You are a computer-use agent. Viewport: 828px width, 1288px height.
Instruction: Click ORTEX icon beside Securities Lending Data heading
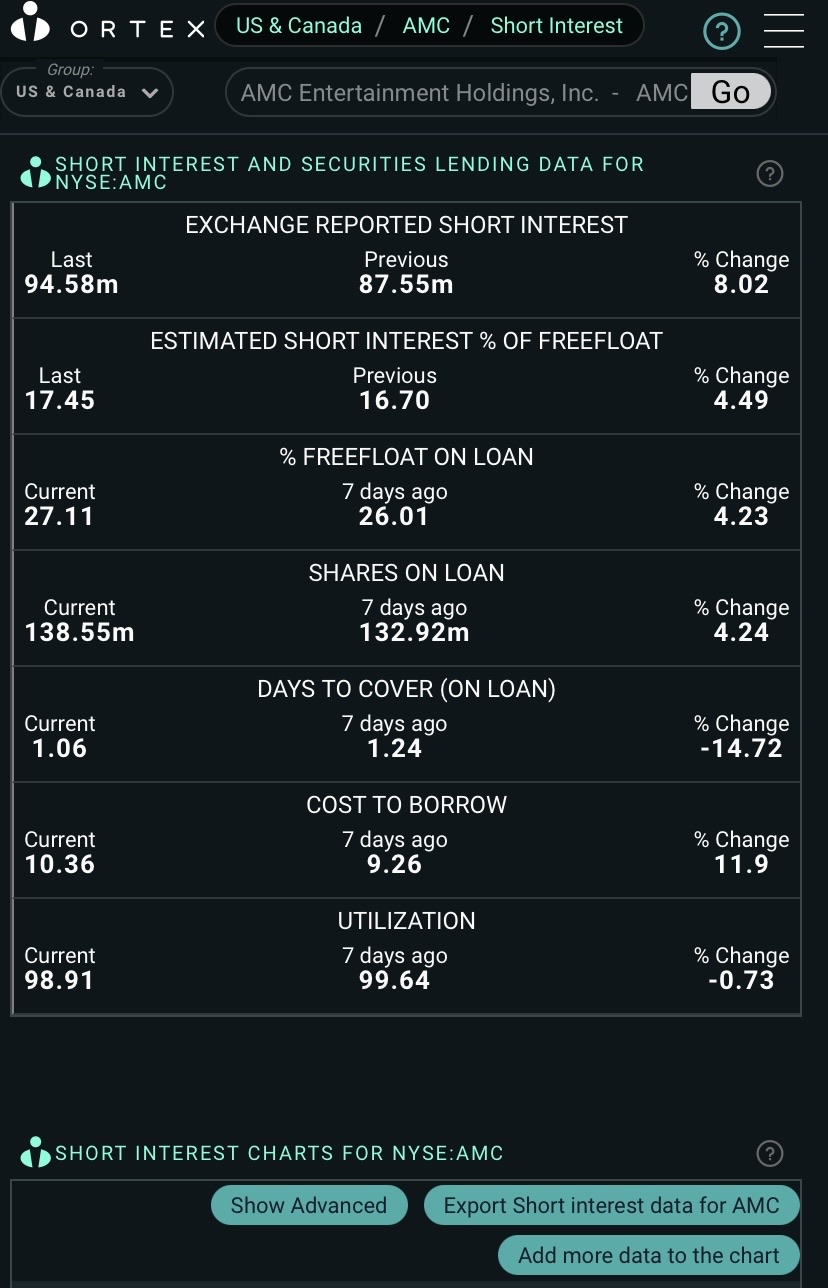point(35,173)
